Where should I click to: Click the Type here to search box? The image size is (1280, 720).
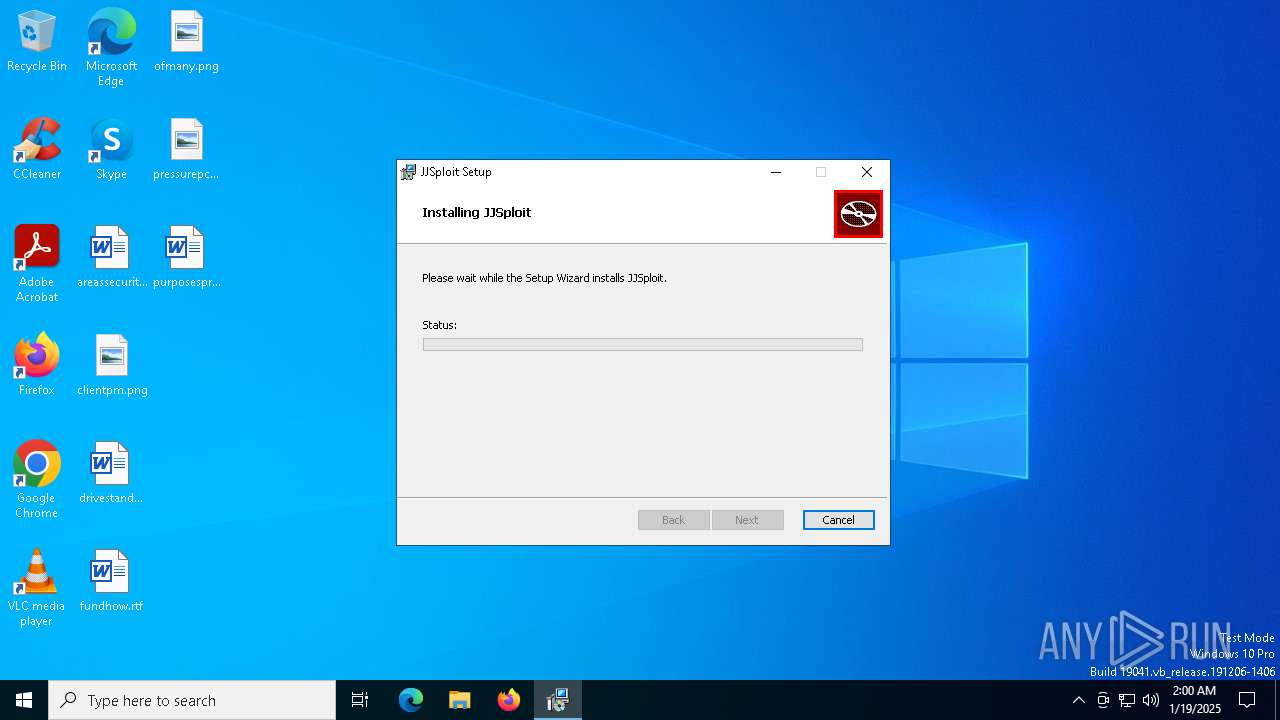click(192, 700)
